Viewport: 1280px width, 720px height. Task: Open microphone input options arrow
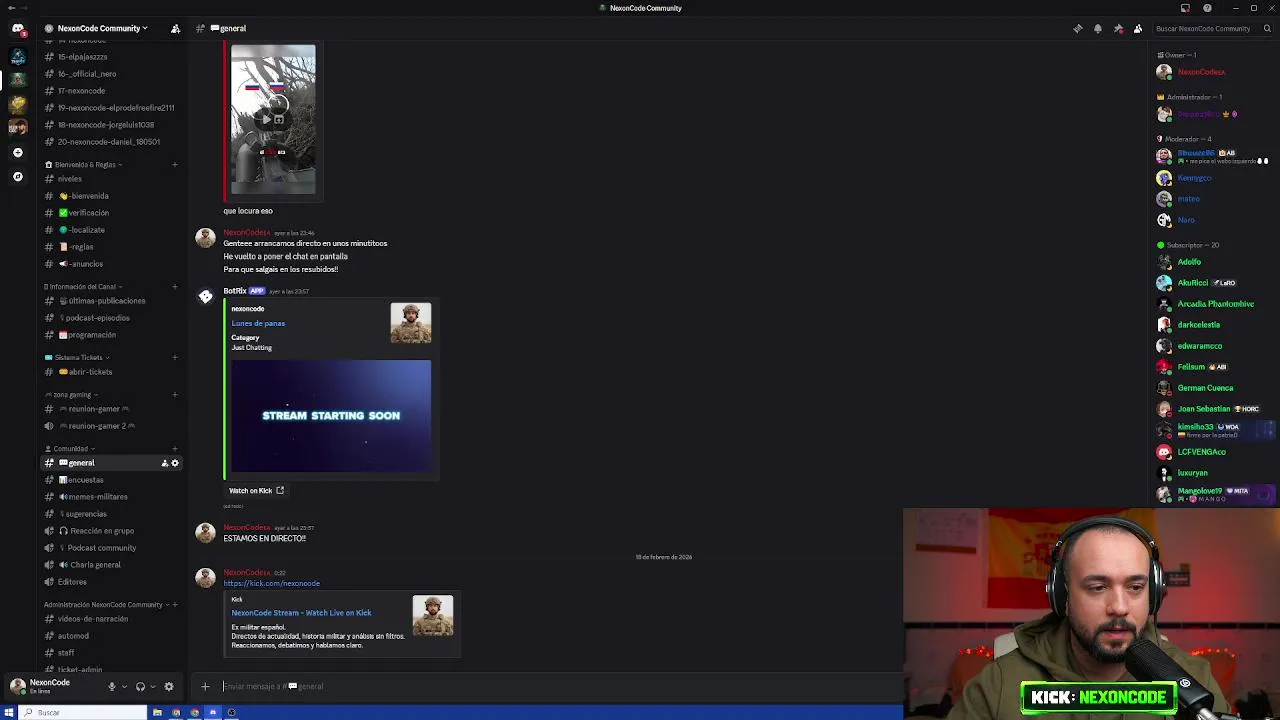click(x=124, y=686)
